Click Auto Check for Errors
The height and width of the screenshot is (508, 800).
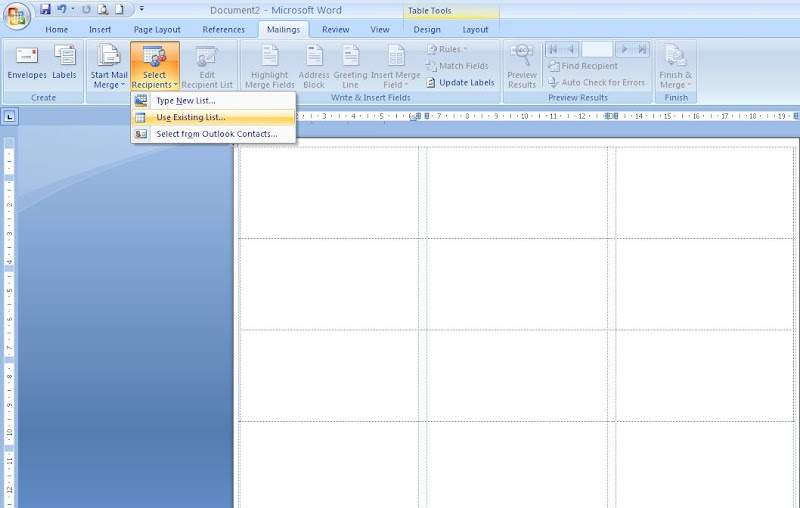pyautogui.click(x=596, y=82)
